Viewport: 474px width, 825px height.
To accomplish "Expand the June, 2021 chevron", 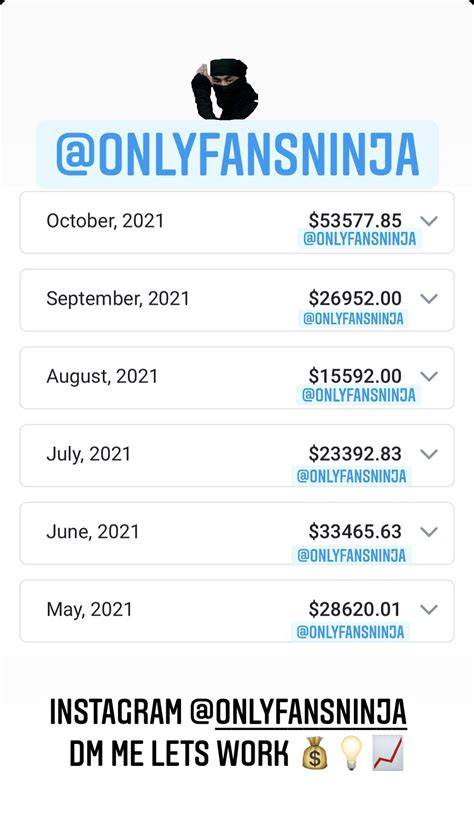I will pyautogui.click(x=429, y=532).
